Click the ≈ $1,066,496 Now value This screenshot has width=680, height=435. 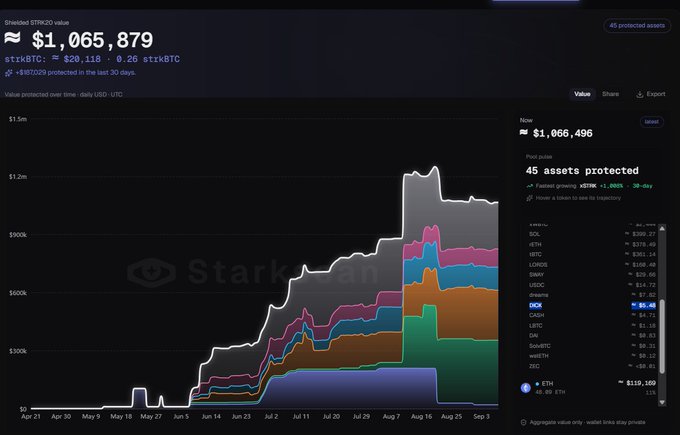coord(556,134)
